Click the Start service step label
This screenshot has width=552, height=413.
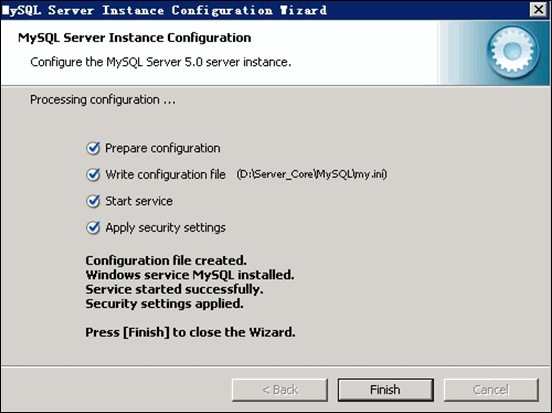[x=139, y=201]
